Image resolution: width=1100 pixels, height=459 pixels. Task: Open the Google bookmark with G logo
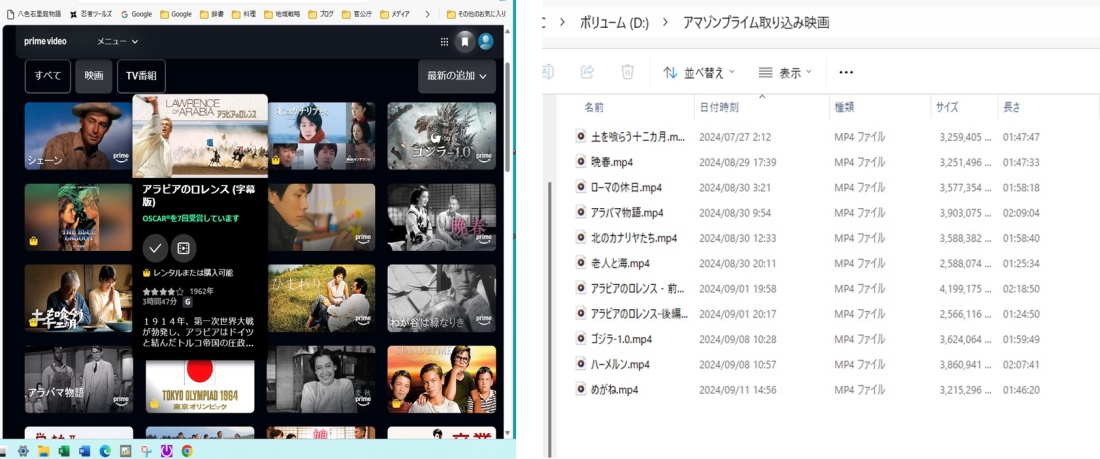(137, 14)
